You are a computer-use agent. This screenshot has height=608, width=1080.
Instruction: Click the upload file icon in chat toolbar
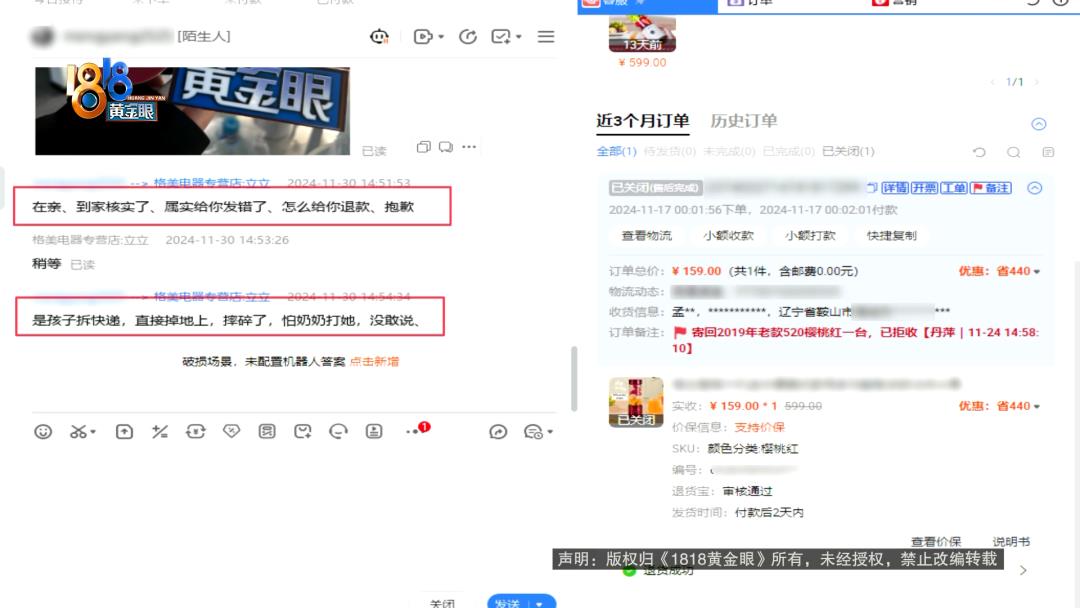(x=124, y=432)
